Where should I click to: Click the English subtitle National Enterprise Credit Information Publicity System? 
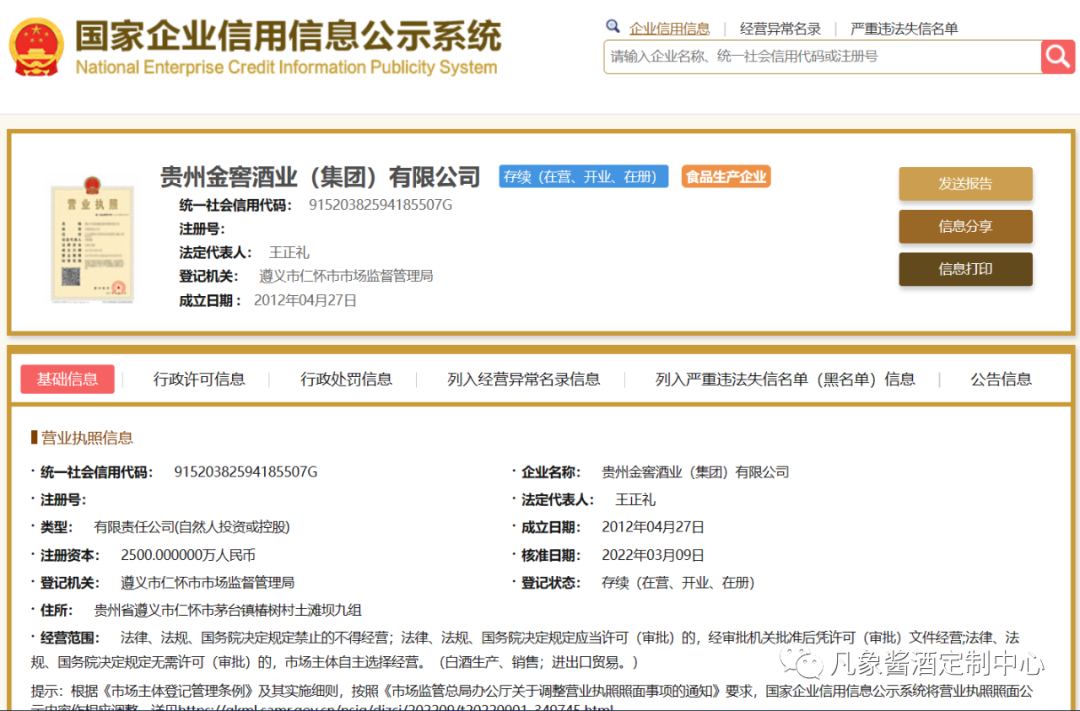pos(286,68)
